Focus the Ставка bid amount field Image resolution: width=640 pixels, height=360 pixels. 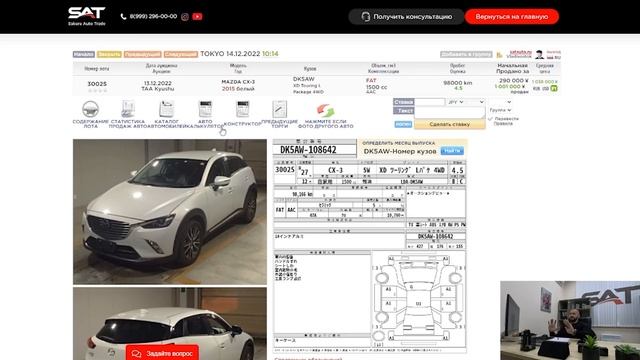click(x=429, y=102)
